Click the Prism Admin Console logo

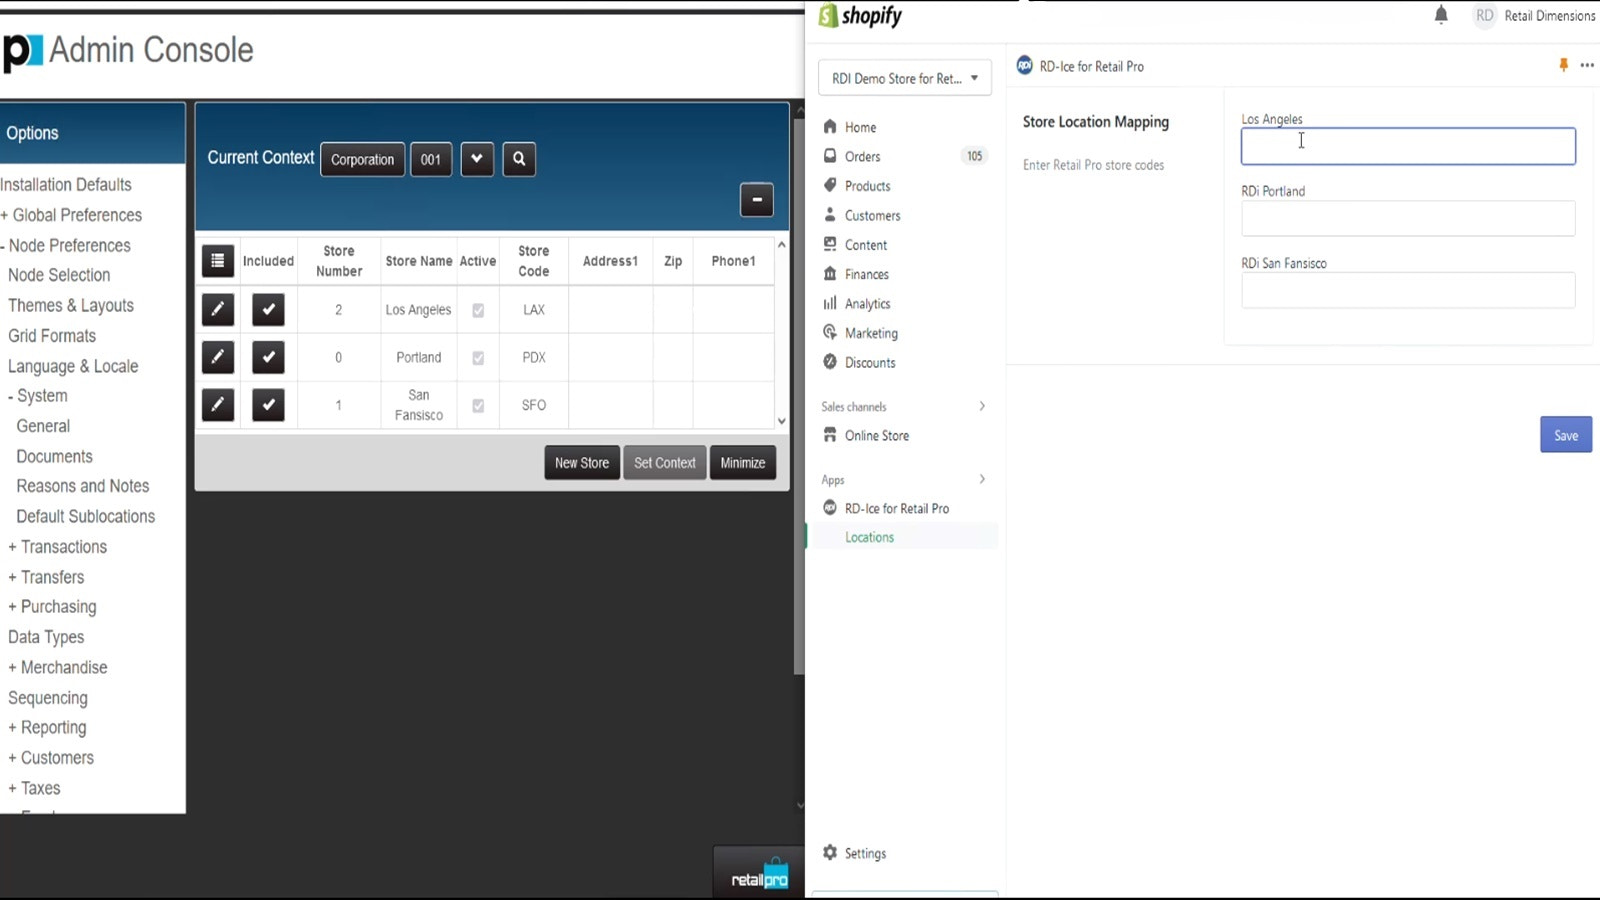coord(22,50)
